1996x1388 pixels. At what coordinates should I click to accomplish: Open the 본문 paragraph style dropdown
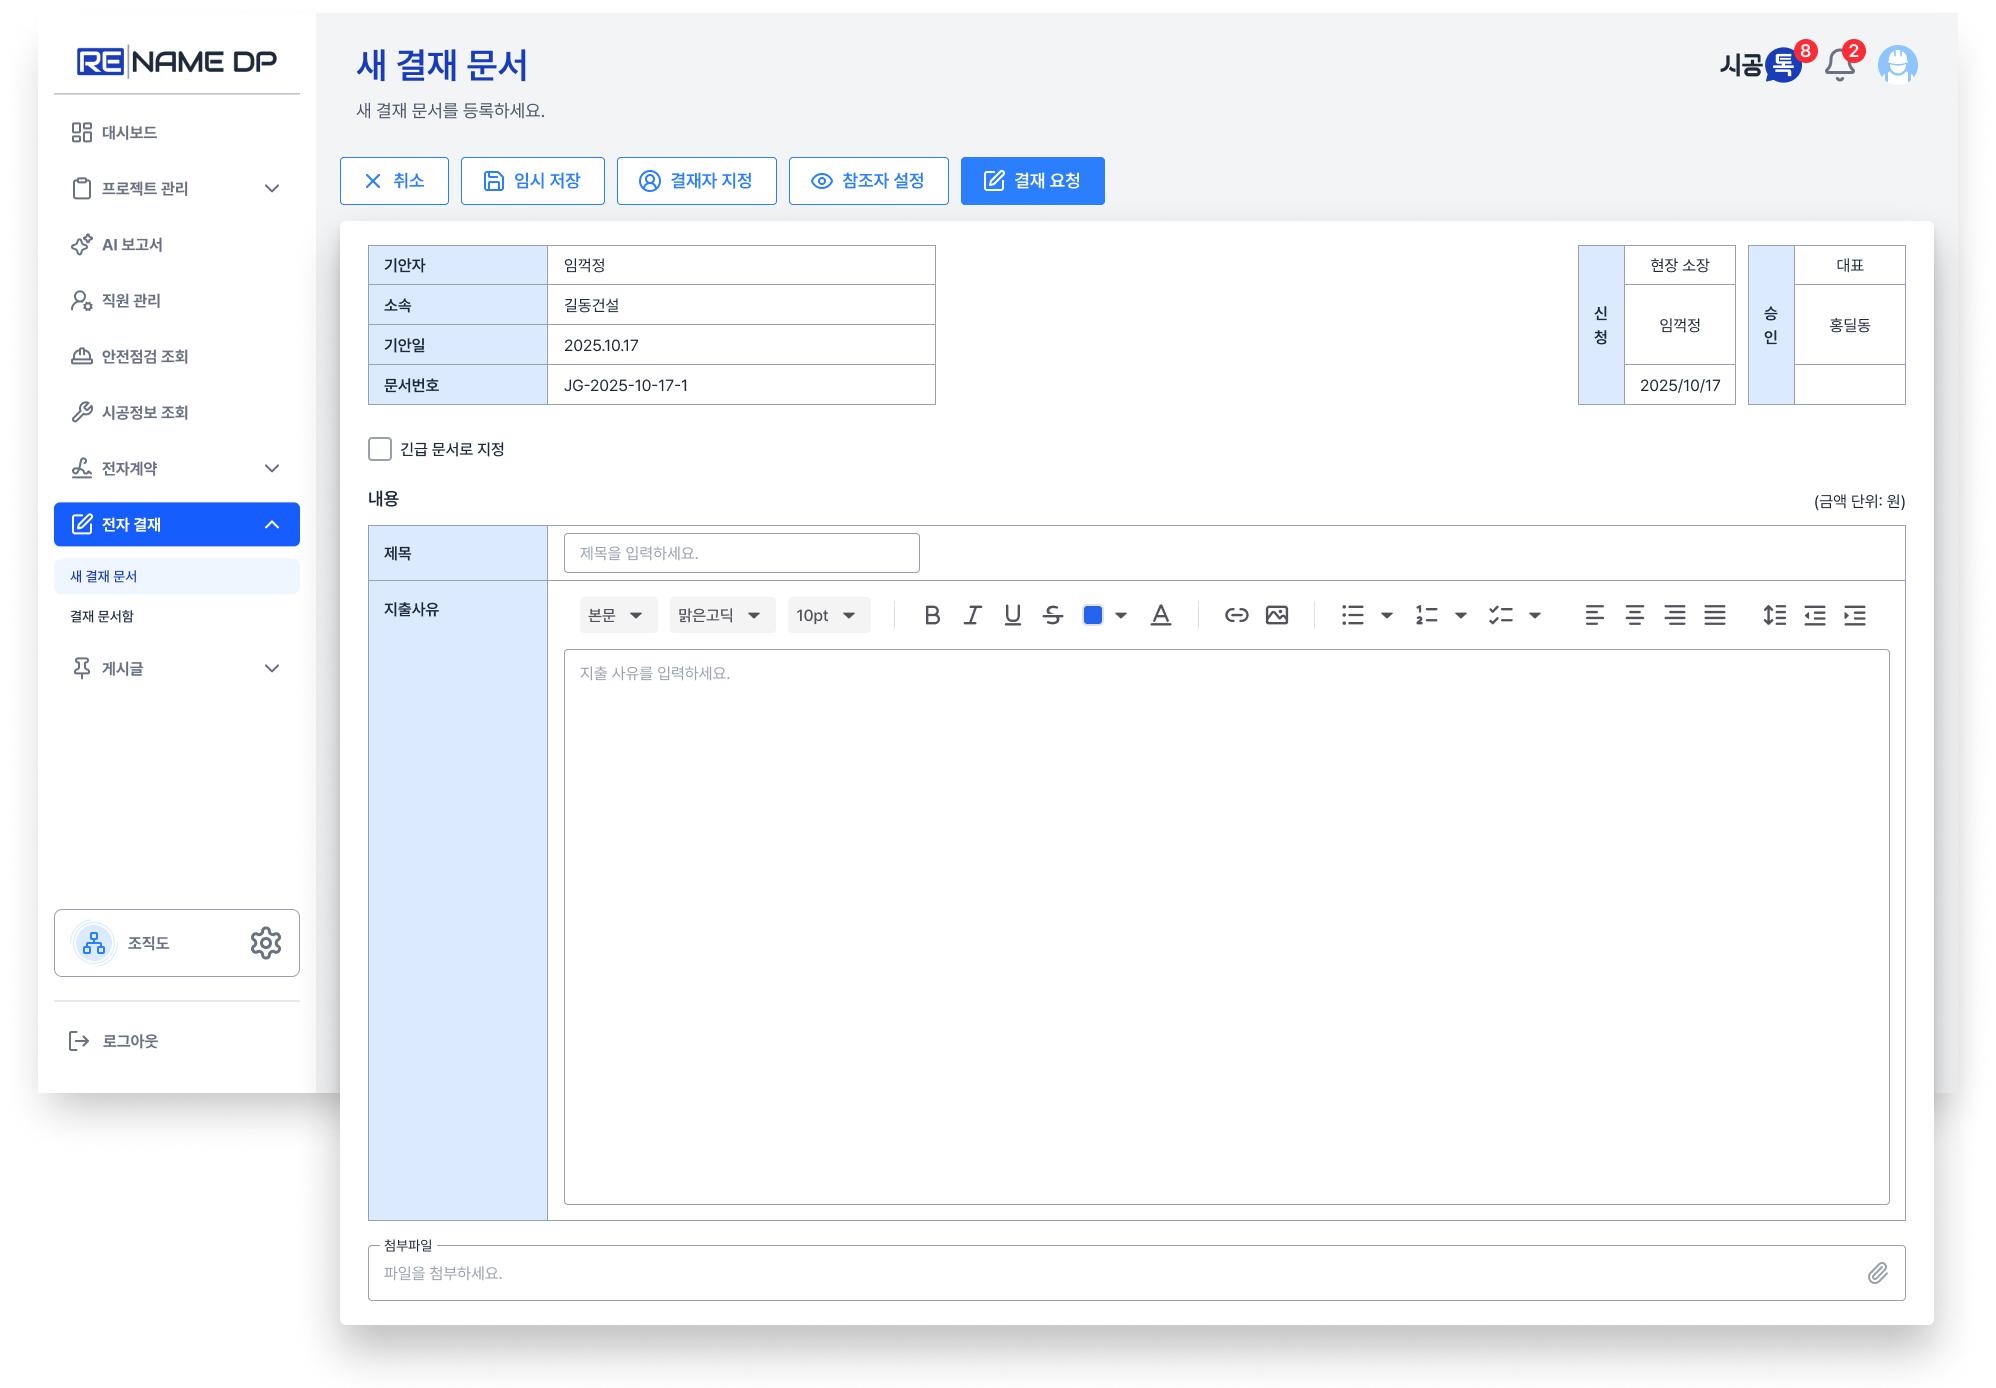[617, 615]
